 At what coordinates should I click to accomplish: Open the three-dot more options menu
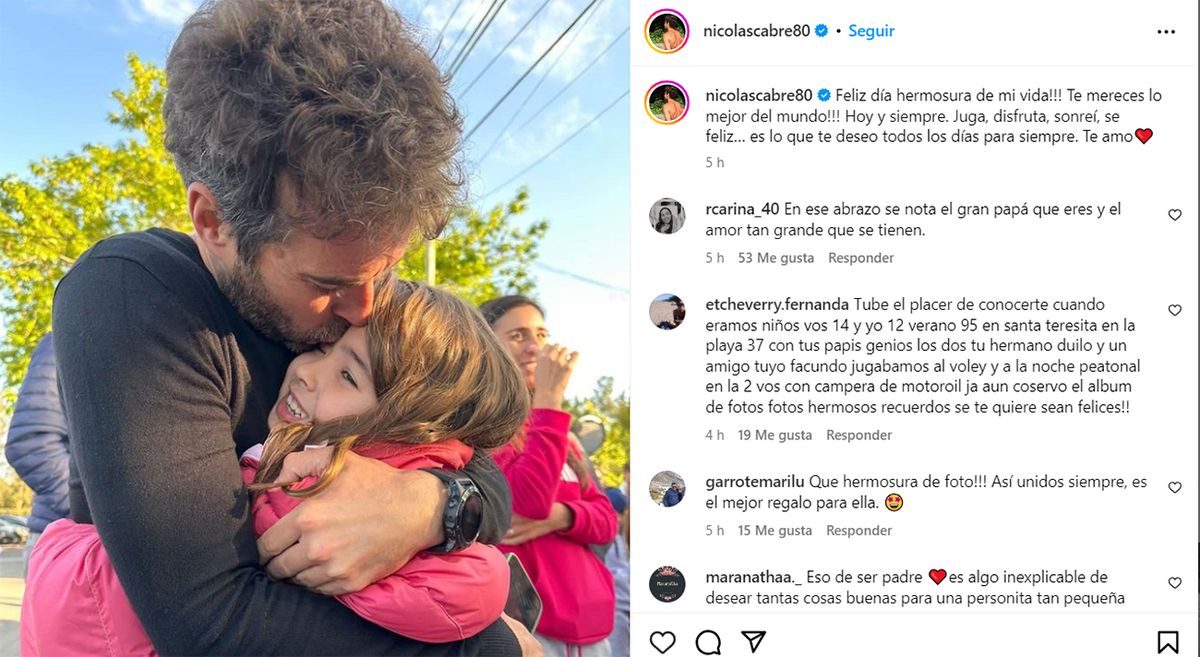tap(1166, 31)
